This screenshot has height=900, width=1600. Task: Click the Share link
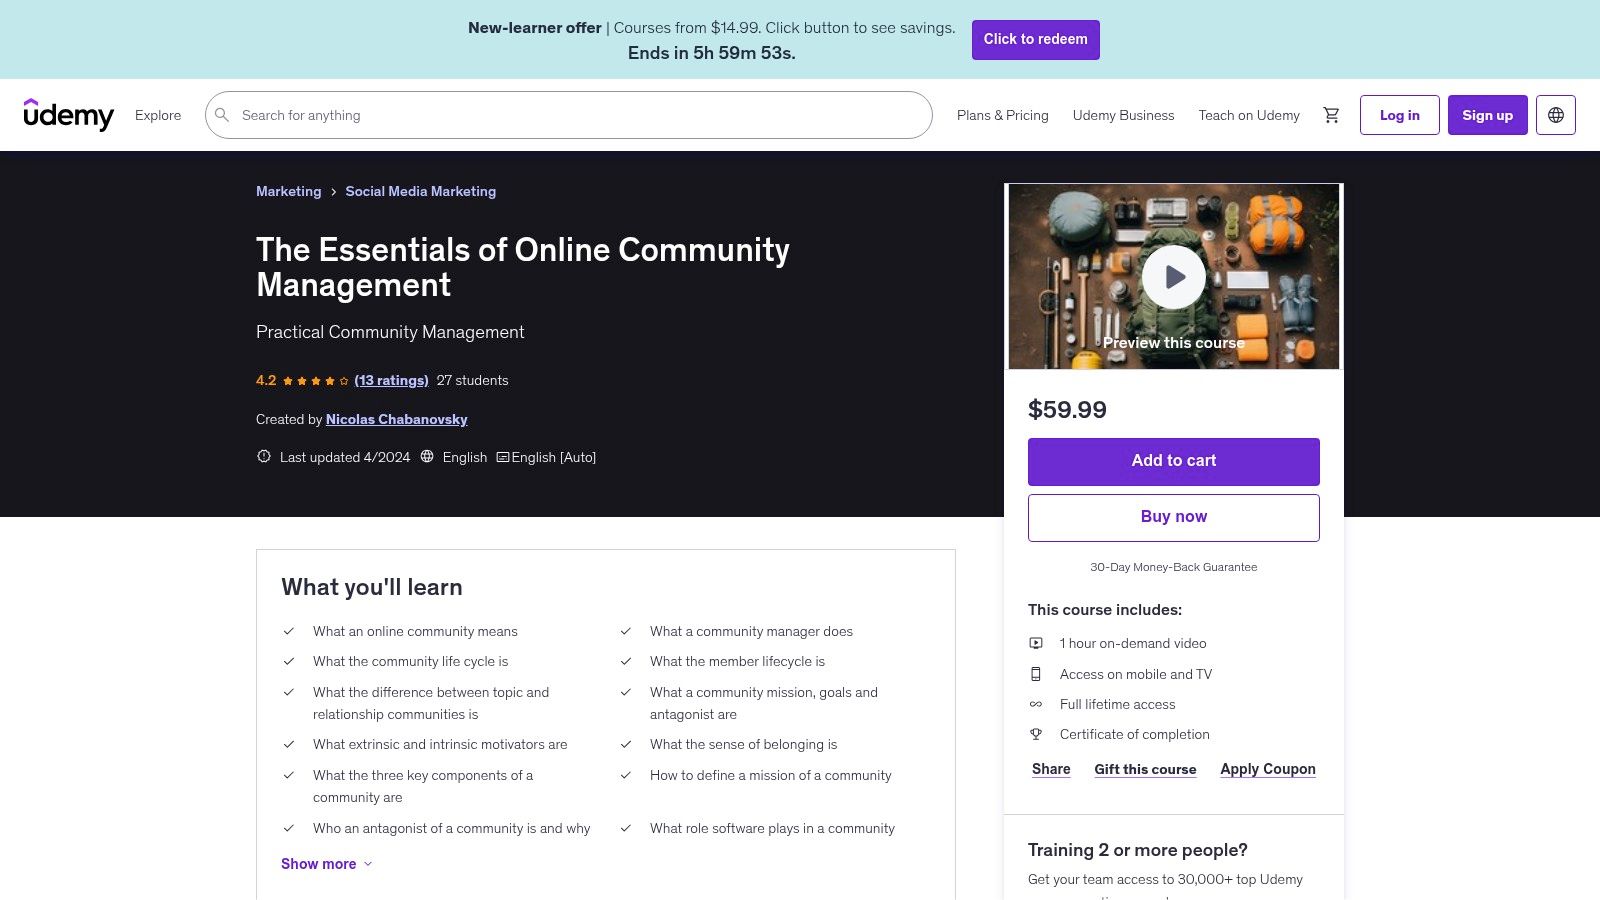1051,769
